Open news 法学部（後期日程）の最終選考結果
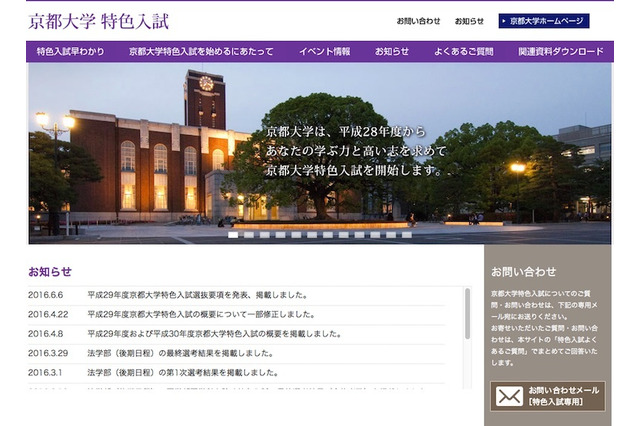Screen dimensions: 640x426 180,353
